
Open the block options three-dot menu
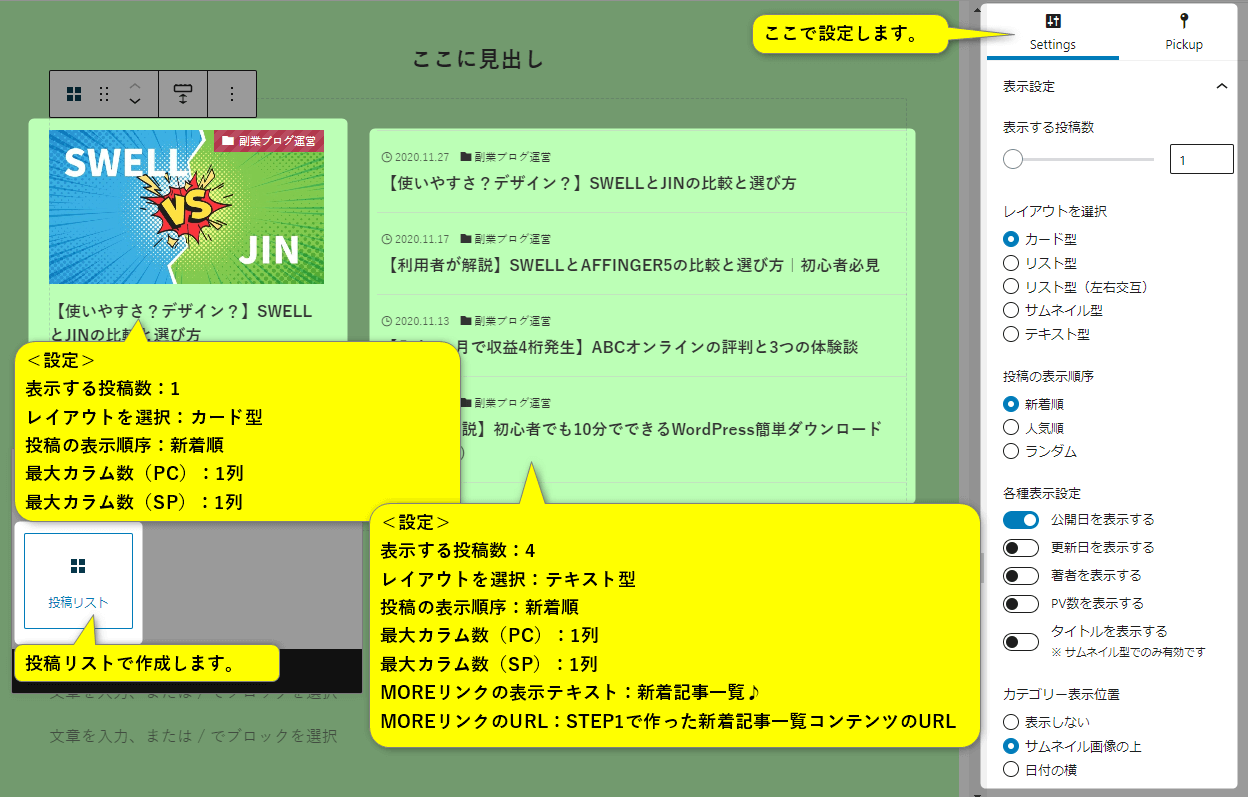click(x=232, y=94)
